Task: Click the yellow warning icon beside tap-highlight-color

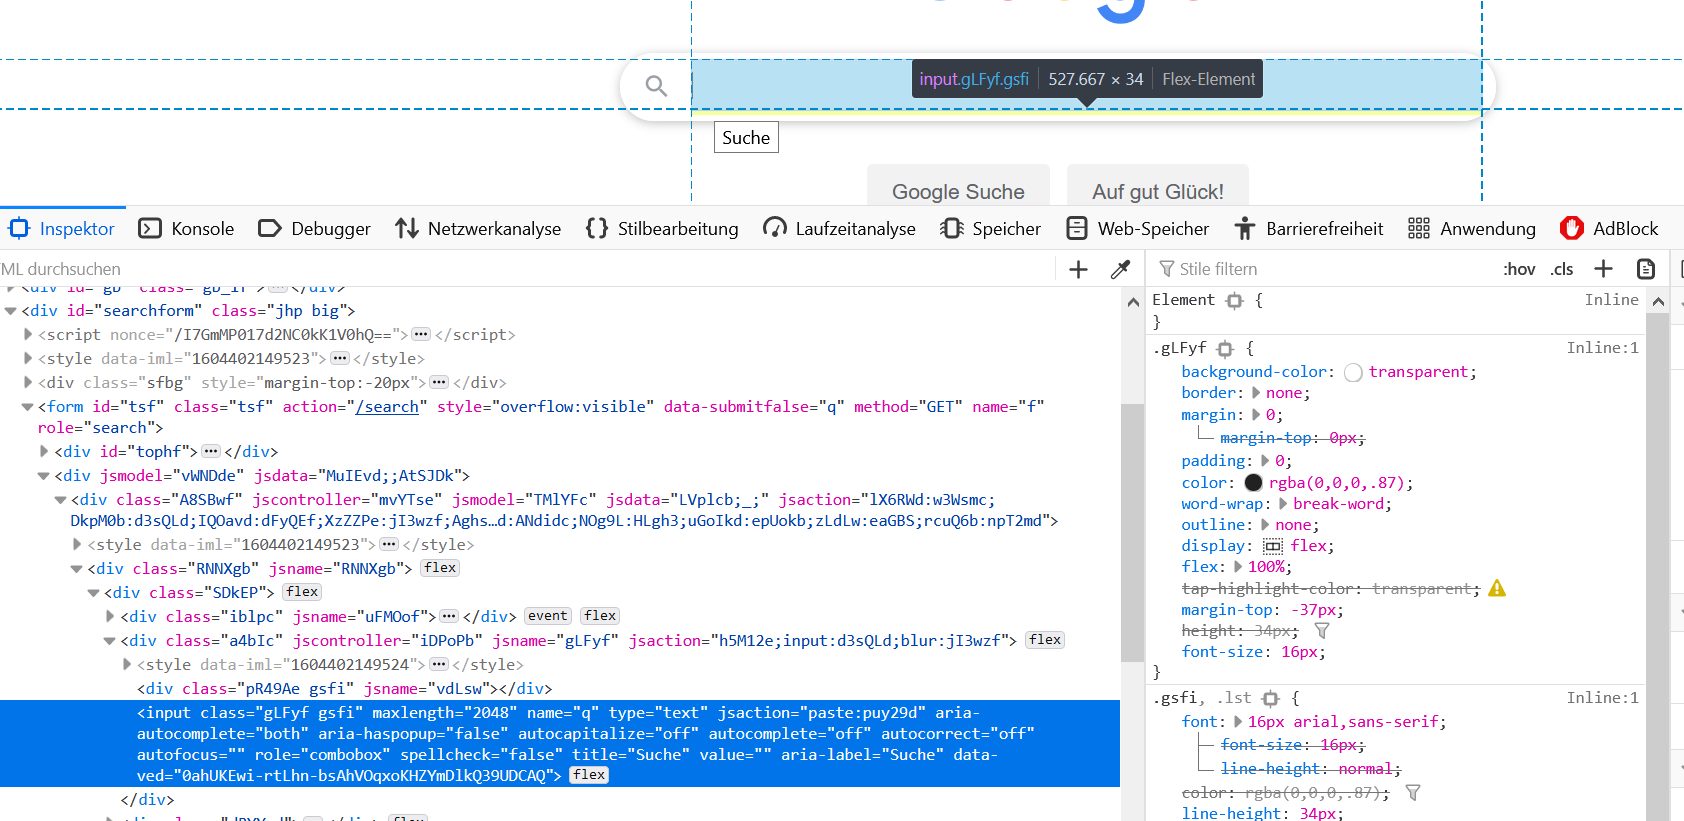Action: pyautogui.click(x=1496, y=588)
